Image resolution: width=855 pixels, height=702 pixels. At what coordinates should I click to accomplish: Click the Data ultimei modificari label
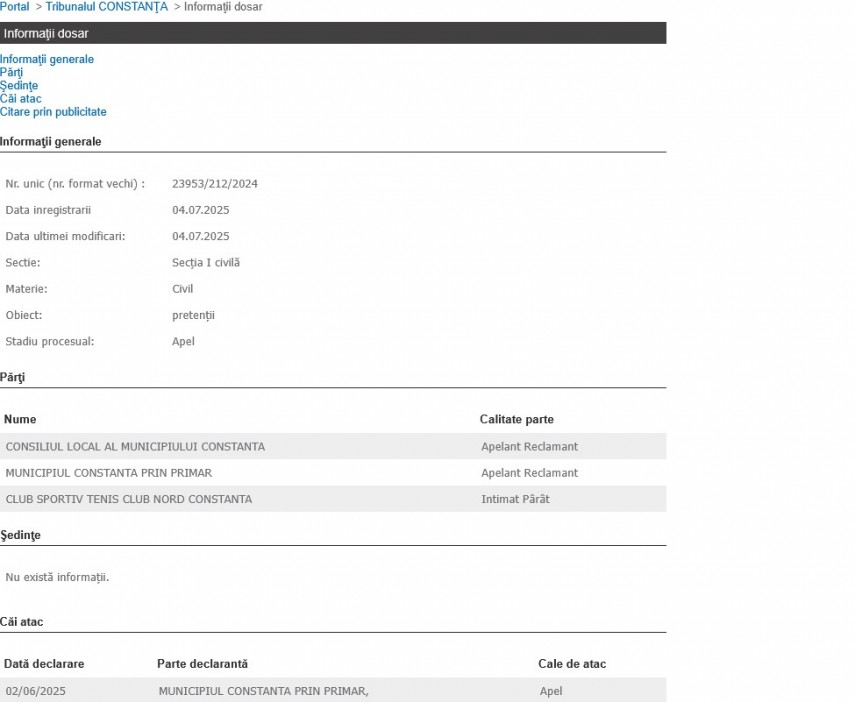(x=65, y=236)
